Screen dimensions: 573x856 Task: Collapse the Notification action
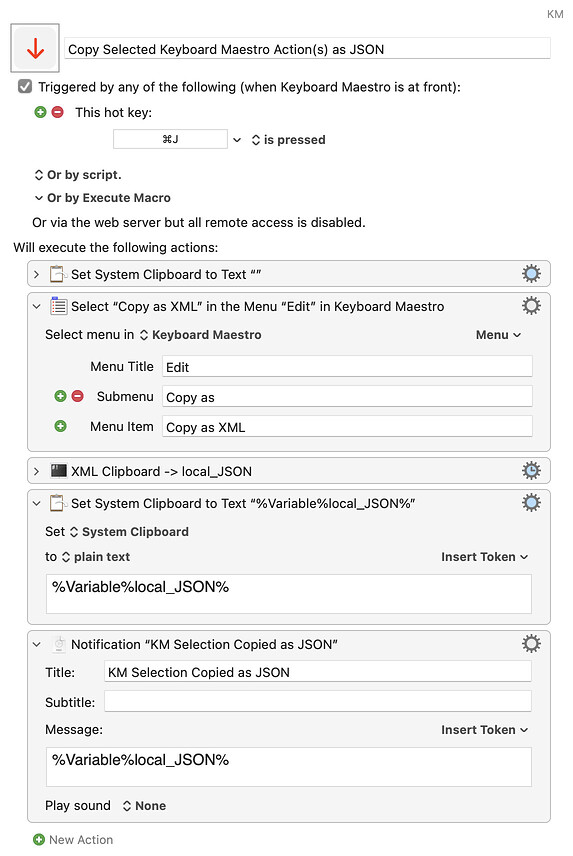coord(37,644)
